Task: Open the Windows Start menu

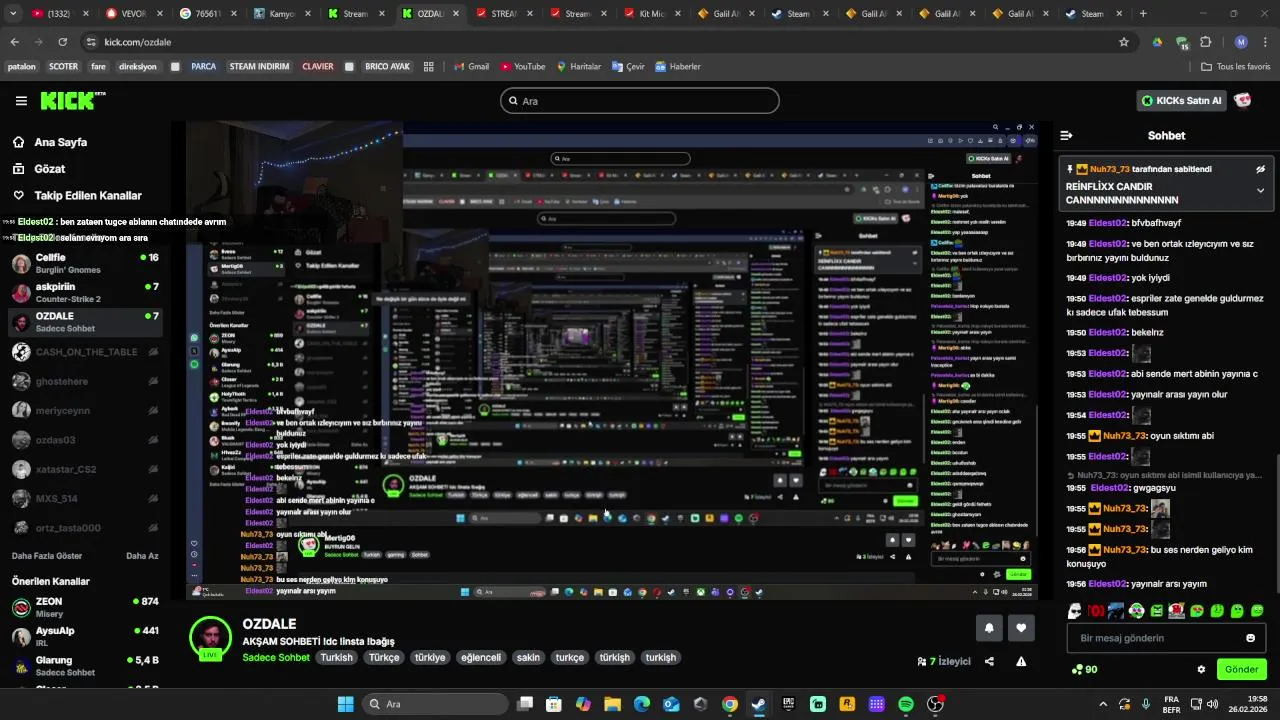Action: coord(345,704)
